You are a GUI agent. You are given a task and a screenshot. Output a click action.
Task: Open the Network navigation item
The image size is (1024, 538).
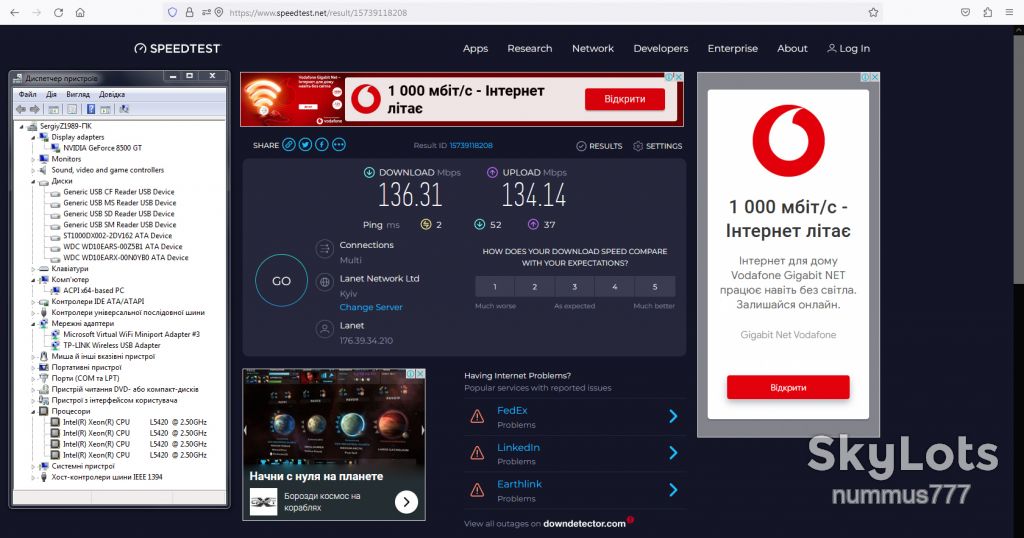[593, 48]
